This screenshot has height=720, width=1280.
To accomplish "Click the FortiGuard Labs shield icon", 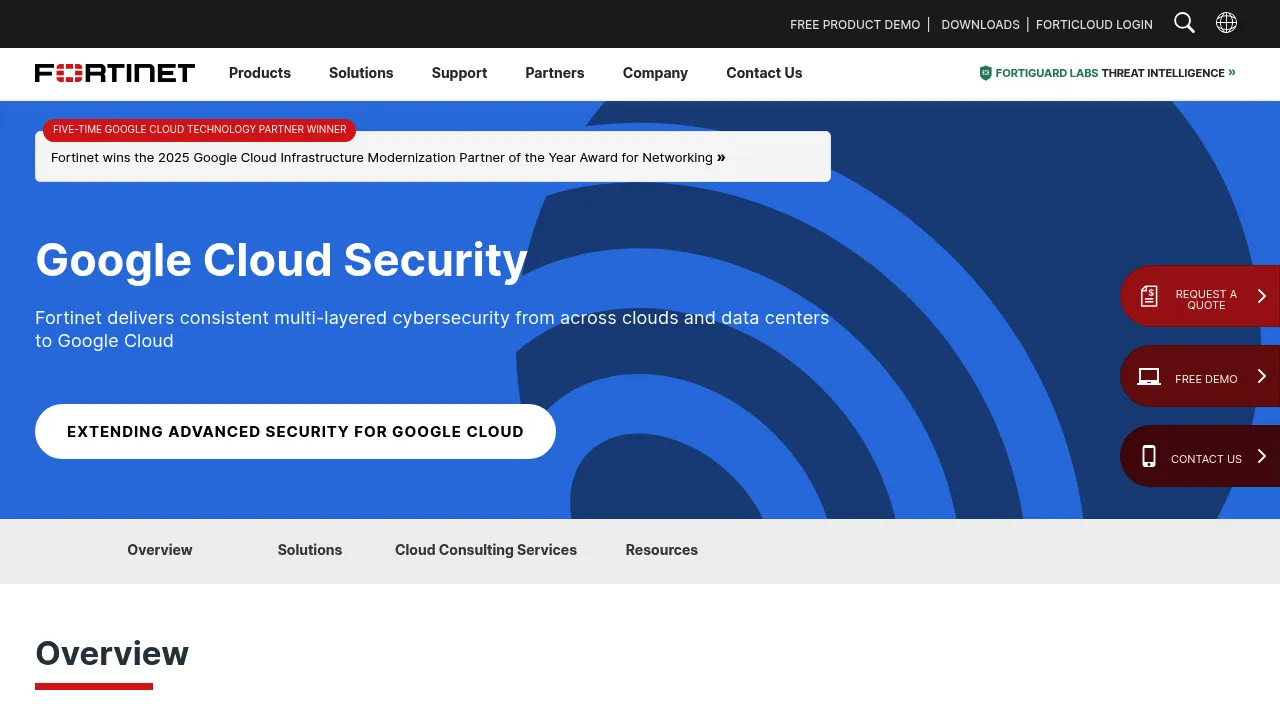I will (985, 73).
